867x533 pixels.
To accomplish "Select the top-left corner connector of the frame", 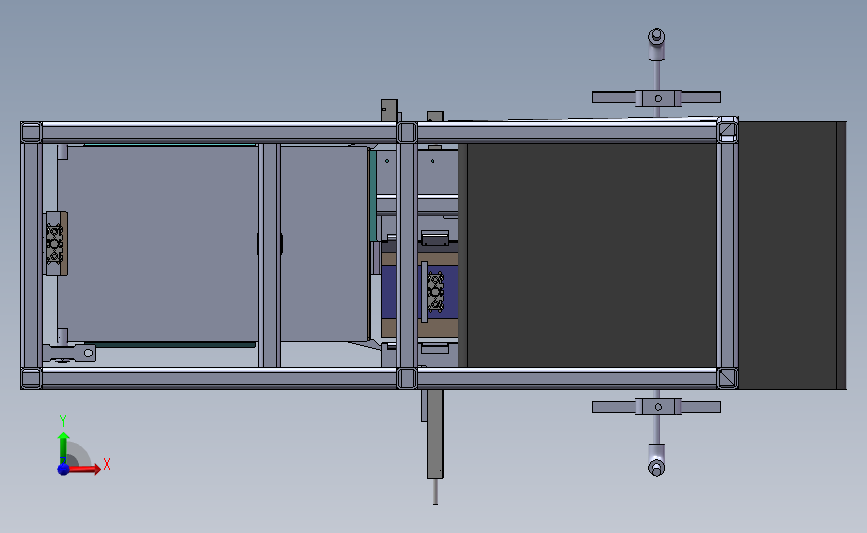I will tap(31, 133).
